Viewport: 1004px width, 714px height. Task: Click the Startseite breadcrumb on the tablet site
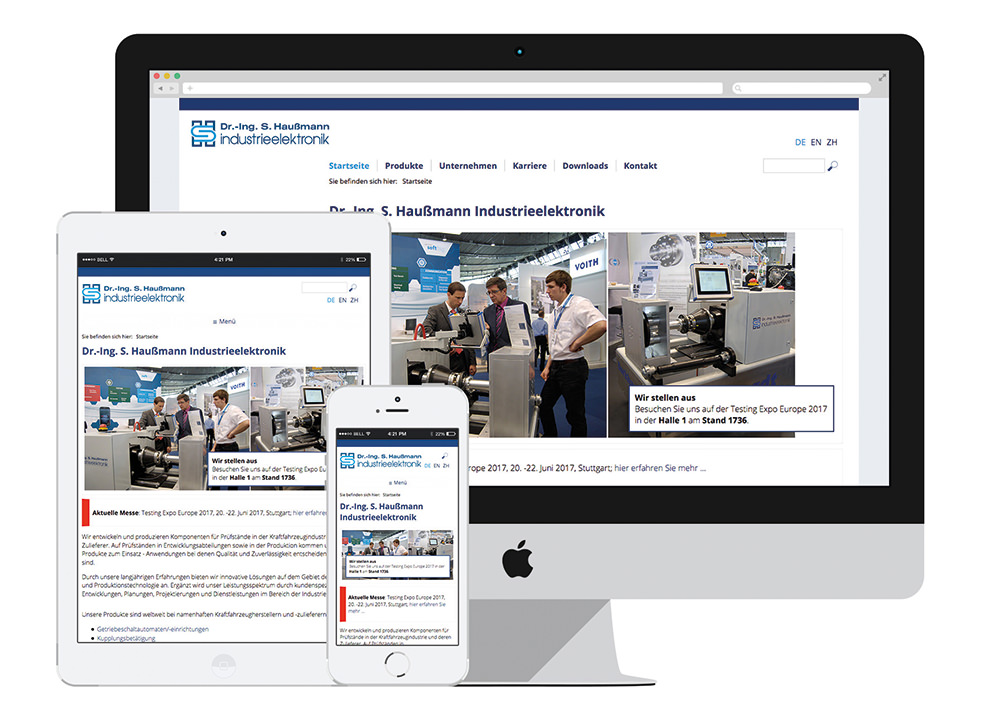147,336
